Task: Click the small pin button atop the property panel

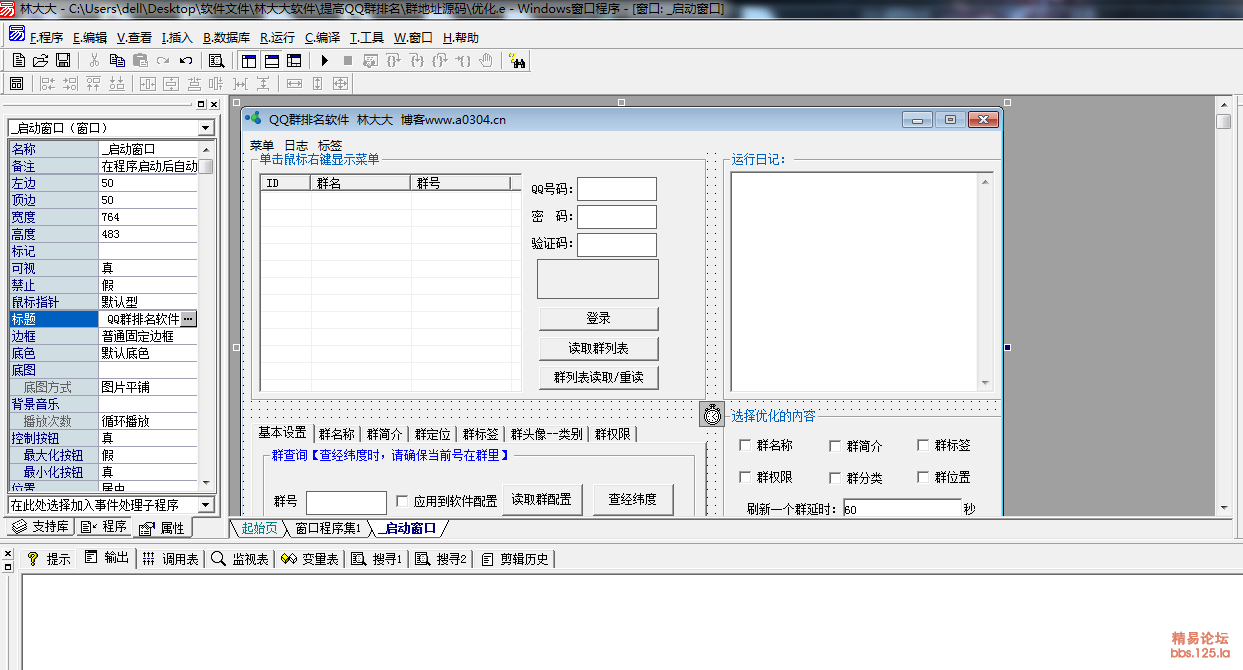Action: point(200,104)
